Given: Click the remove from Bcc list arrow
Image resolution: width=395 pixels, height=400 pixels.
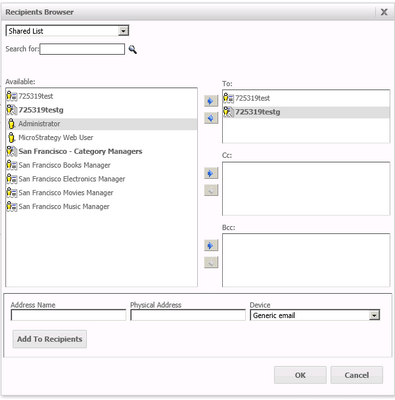Looking at the screenshot, I should tap(211, 262).
